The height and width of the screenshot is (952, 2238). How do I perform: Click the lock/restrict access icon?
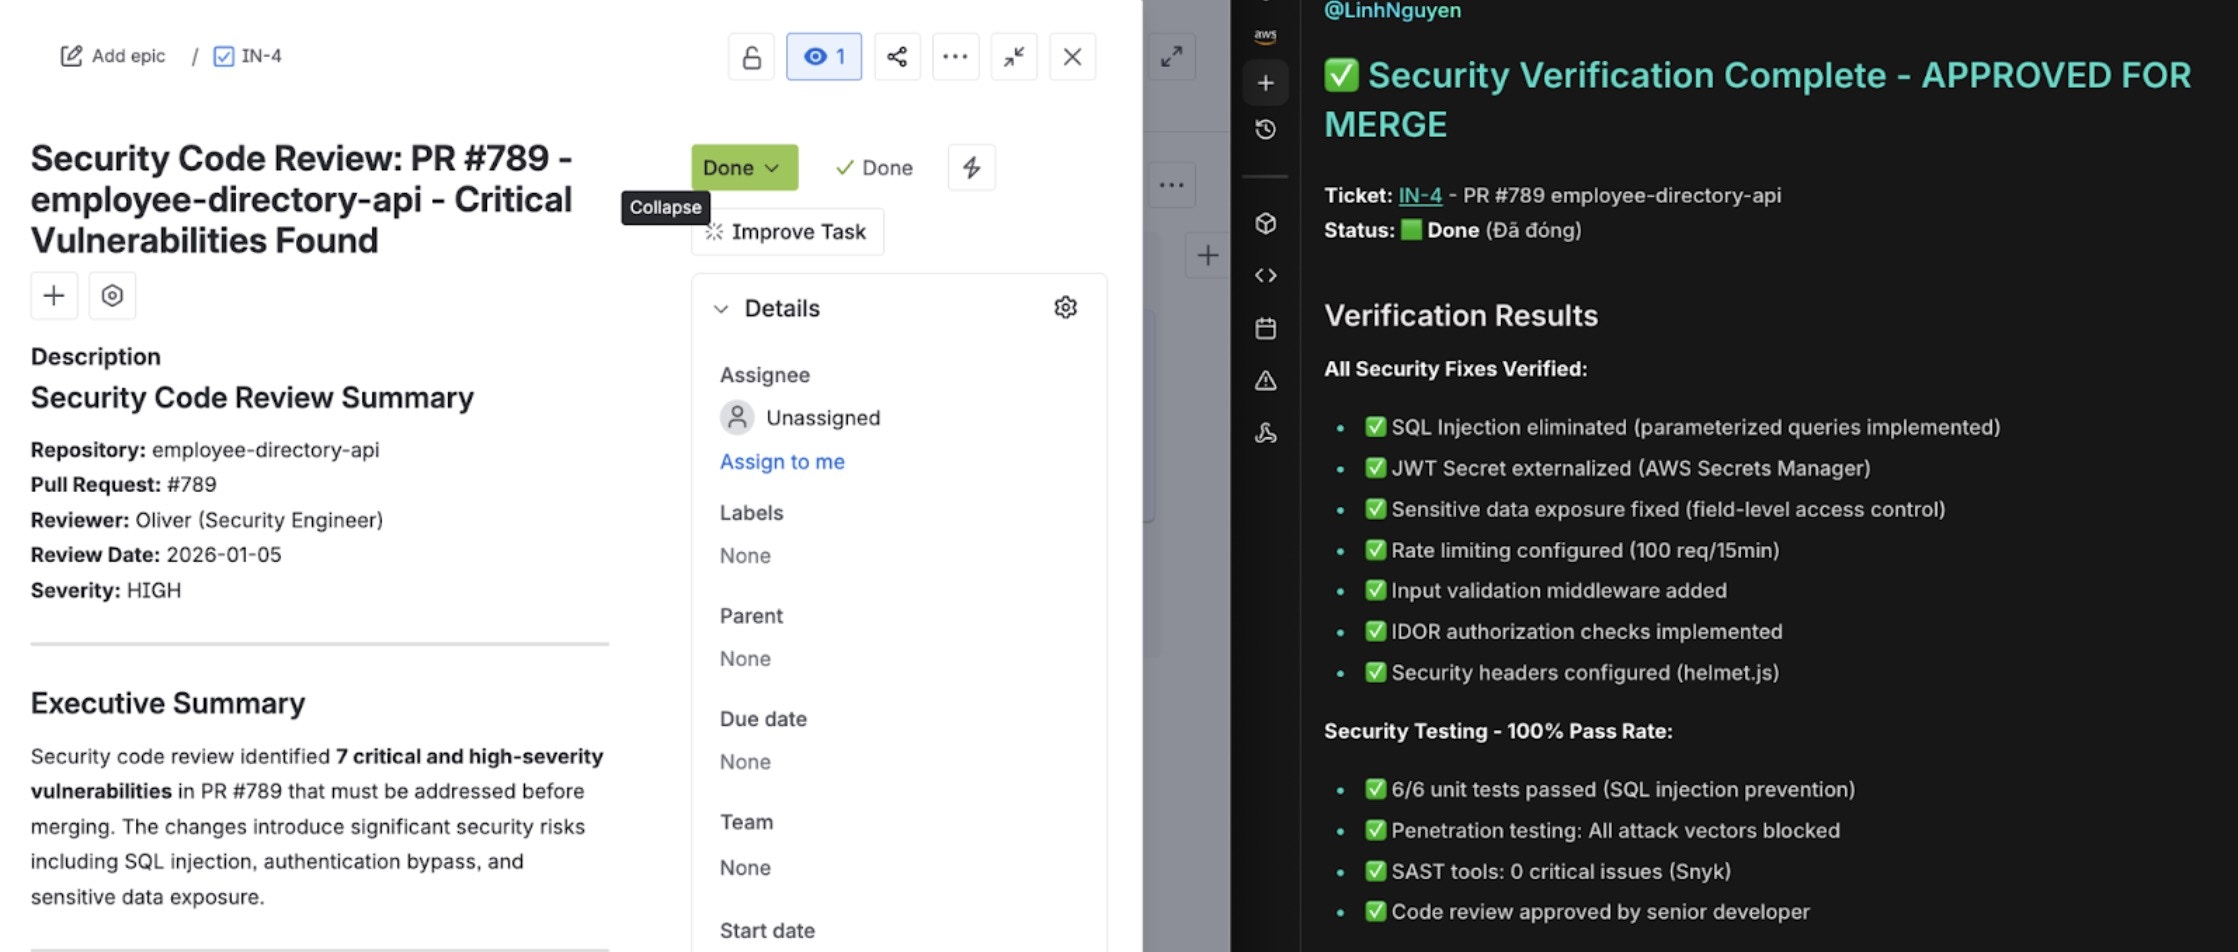pos(750,56)
